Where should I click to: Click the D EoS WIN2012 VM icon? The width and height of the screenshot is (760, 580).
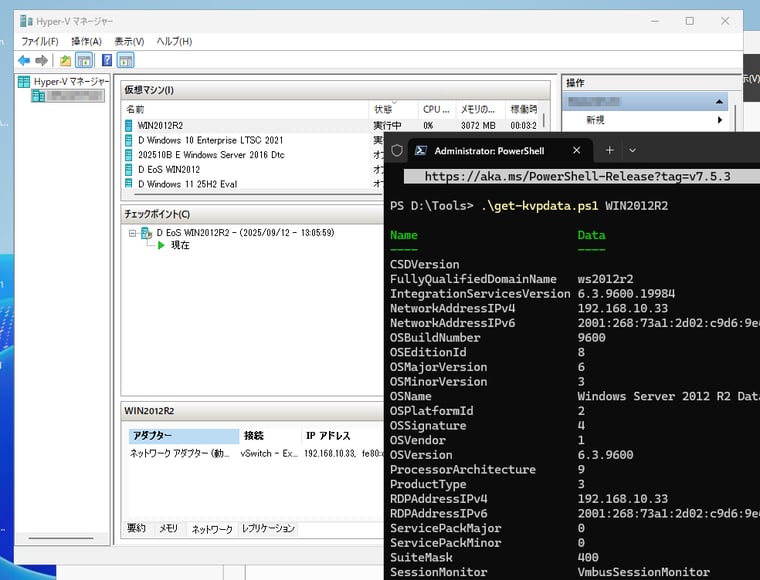pos(128,170)
